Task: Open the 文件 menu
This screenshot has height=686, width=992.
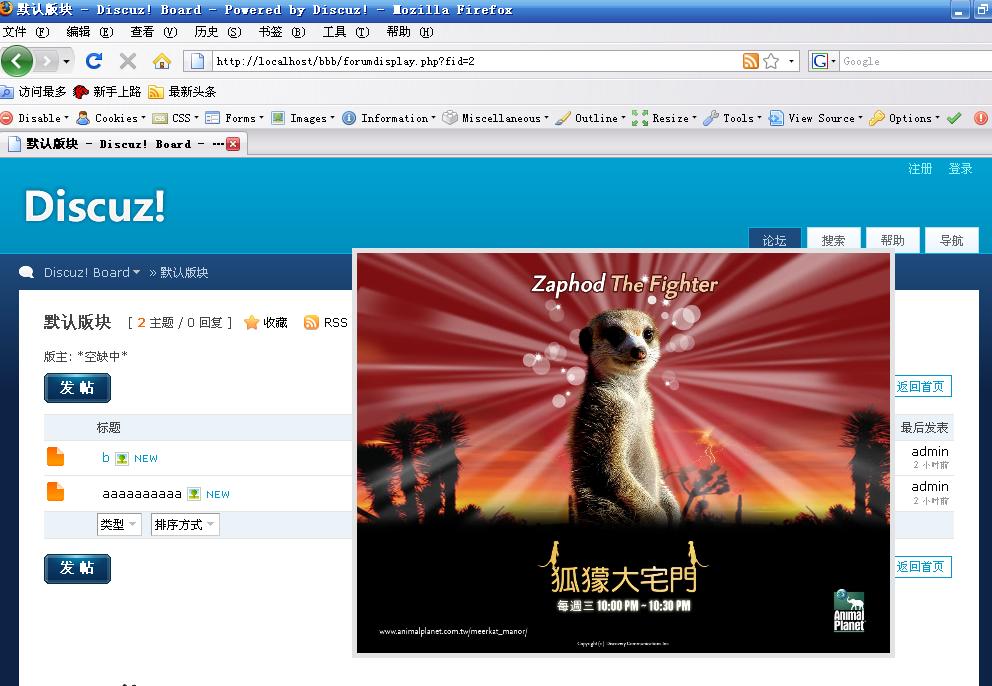Action: point(26,32)
